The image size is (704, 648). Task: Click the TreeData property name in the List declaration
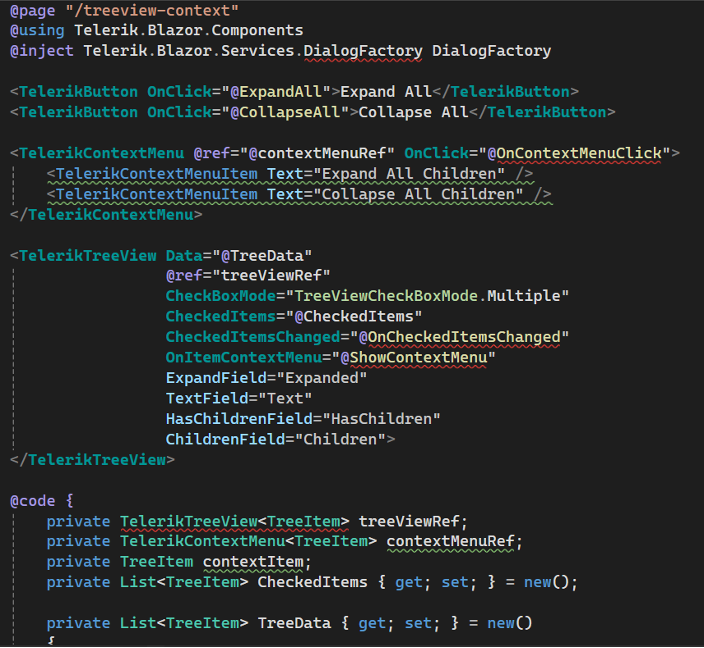point(294,623)
